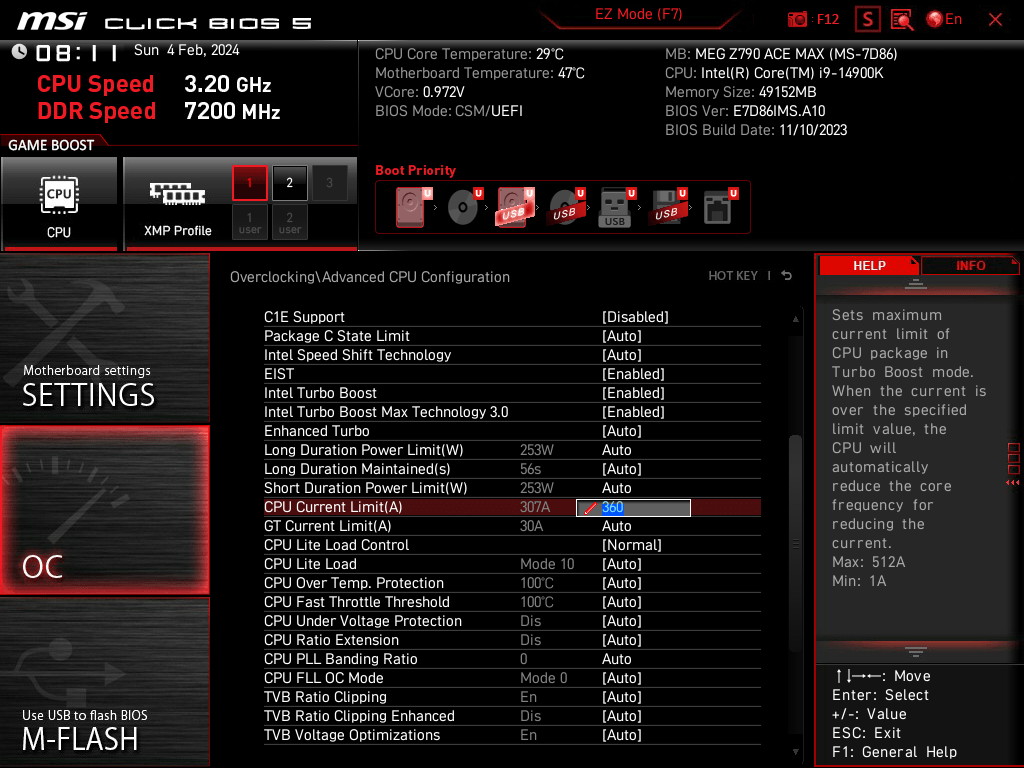This screenshot has width=1024, height=768.
Task: Click the CPU Current Limit input field
Action: pyautogui.click(x=633, y=507)
